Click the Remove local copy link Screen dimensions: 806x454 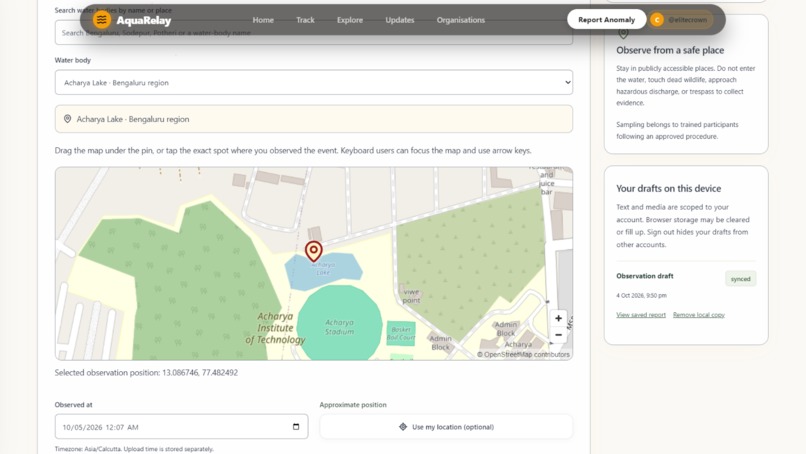point(699,315)
